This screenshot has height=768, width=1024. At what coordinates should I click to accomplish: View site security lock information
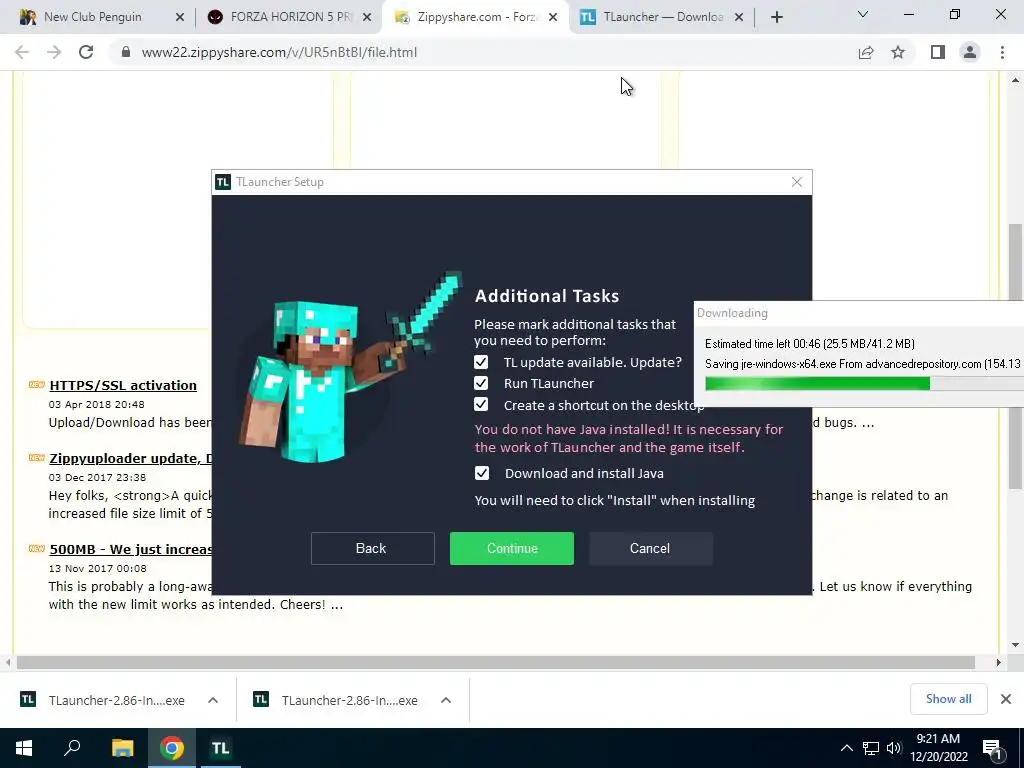coord(126,52)
